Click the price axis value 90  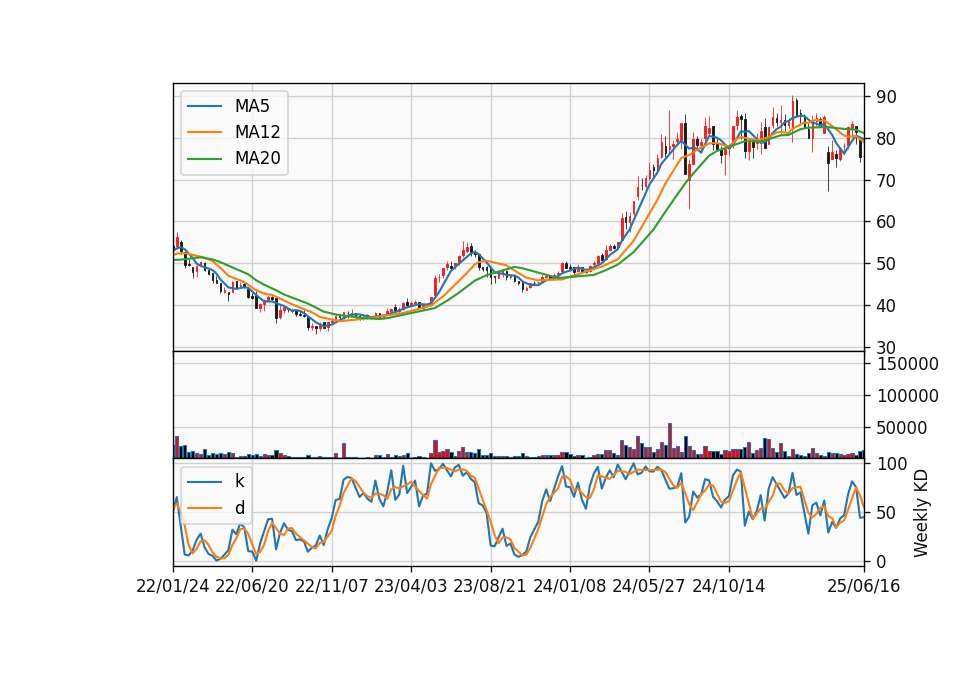[x=886, y=97]
